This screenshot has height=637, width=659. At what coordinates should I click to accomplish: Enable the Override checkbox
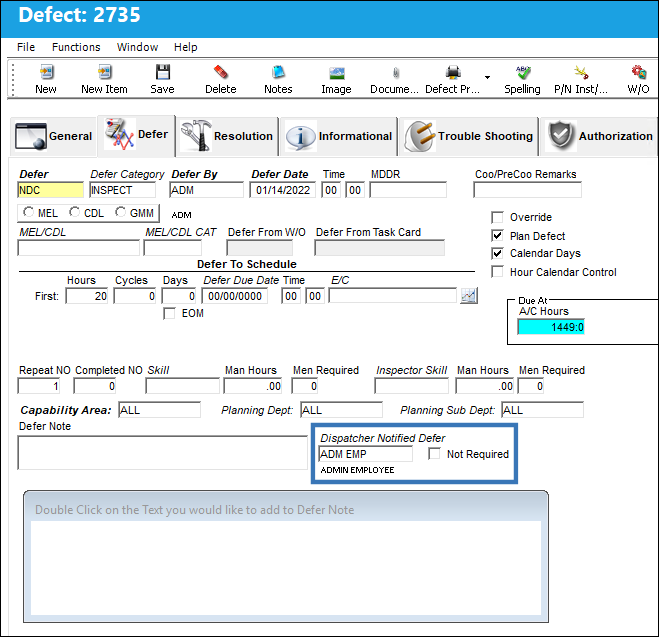coord(497,217)
